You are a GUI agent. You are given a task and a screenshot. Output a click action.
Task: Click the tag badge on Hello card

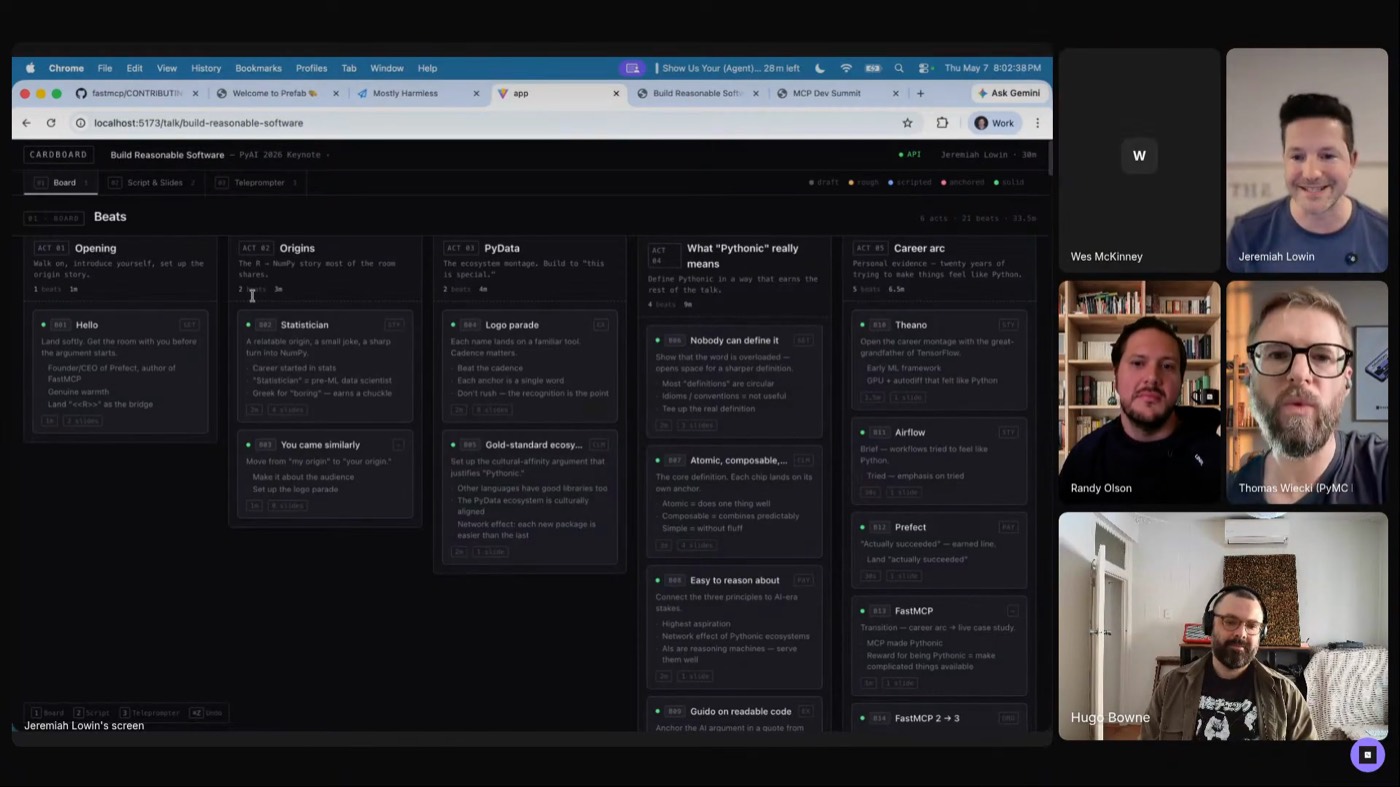[x=189, y=325]
